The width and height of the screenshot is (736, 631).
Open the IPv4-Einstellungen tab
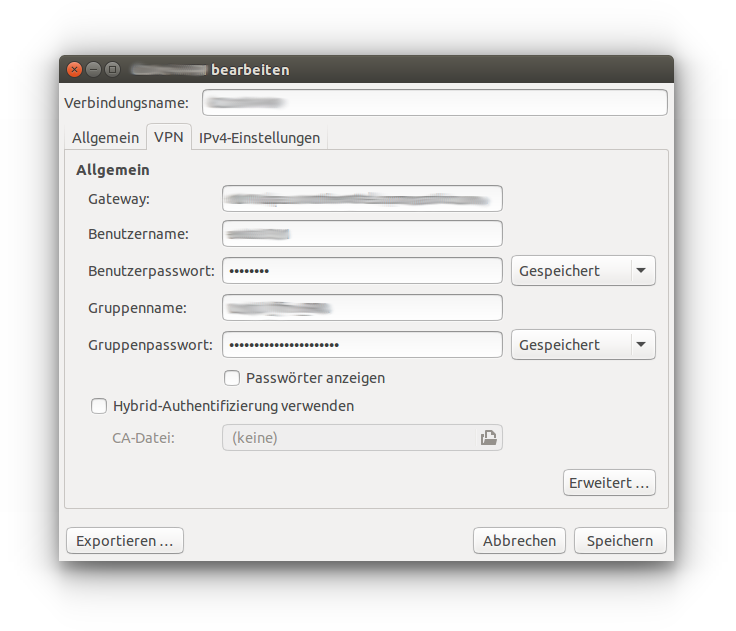coord(260,138)
